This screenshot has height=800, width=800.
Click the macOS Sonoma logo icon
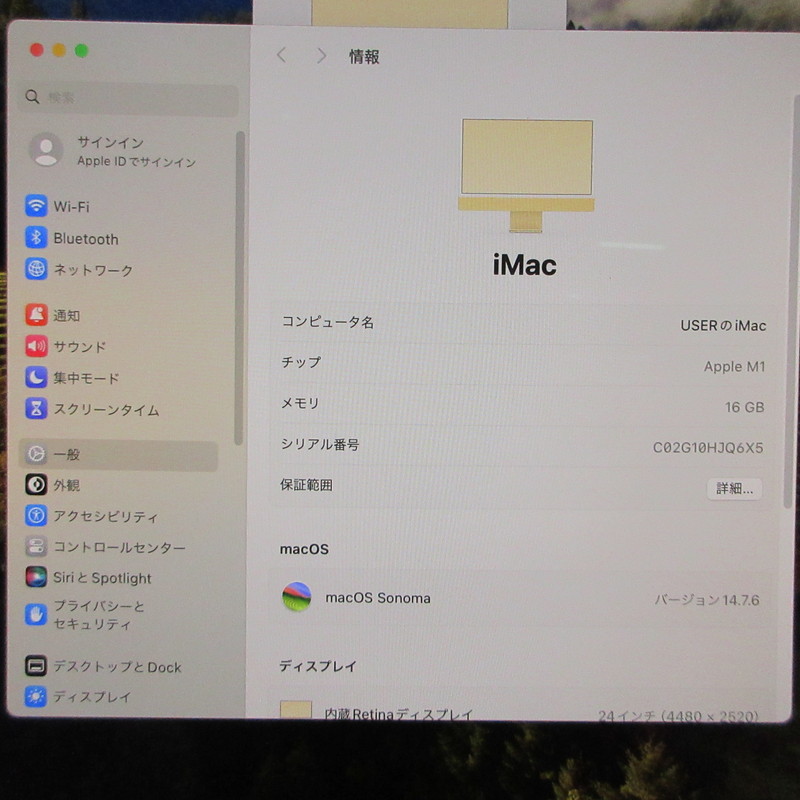296,596
